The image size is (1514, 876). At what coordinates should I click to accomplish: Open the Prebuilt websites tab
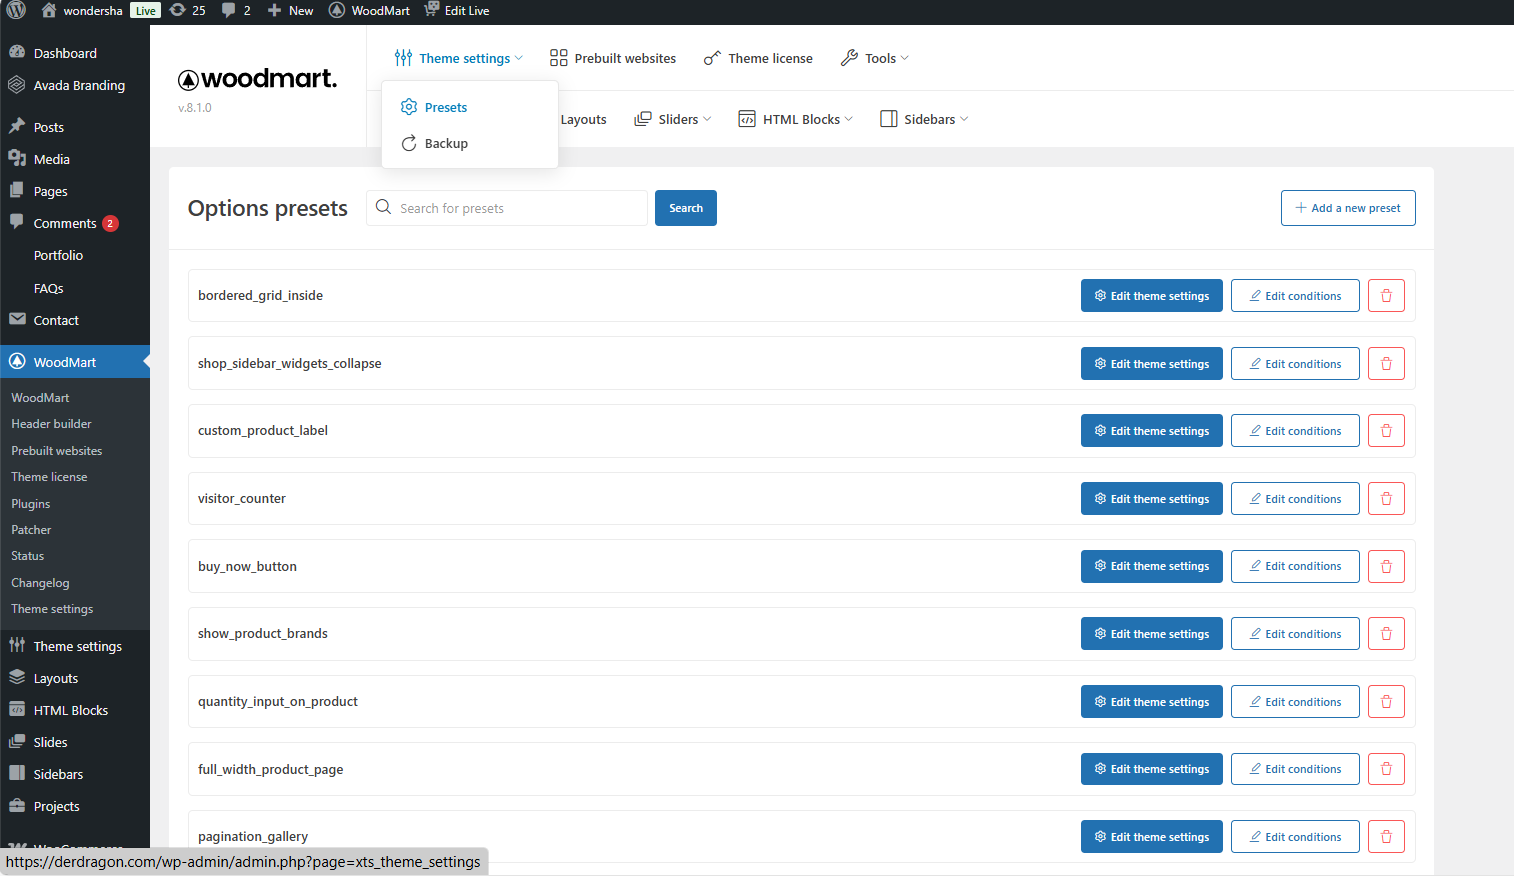click(x=613, y=58)
